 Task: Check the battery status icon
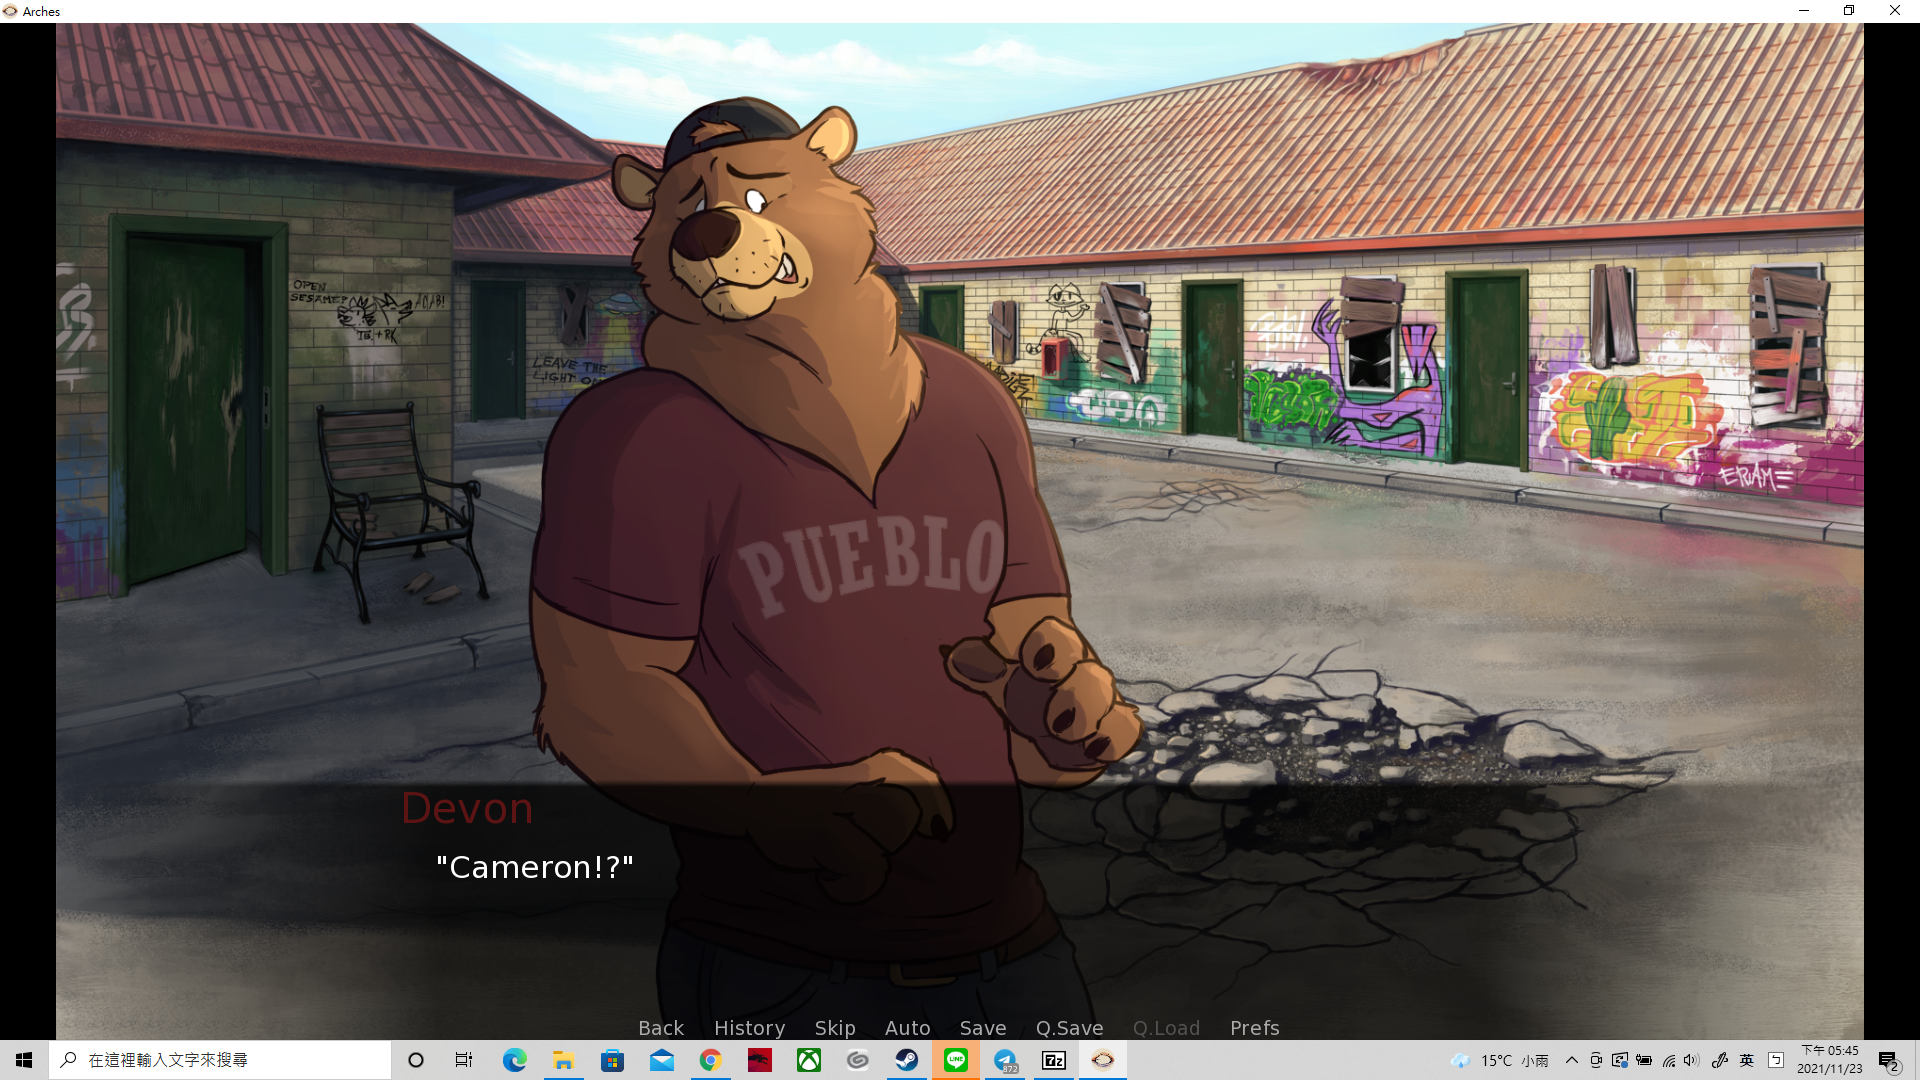1644,1060
